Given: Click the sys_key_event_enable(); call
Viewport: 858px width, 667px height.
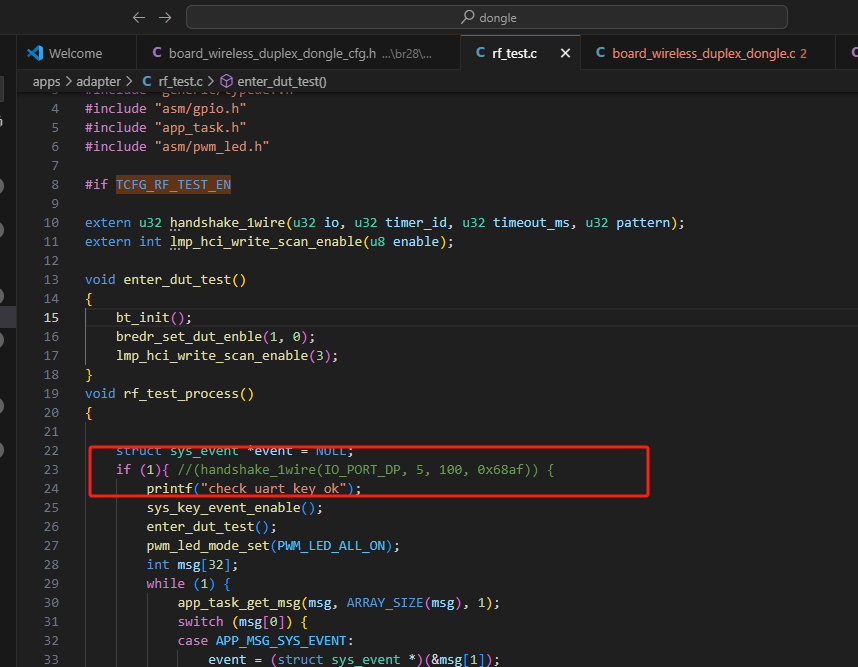Looking at the screenshot, I should click(x=235, y=508).
